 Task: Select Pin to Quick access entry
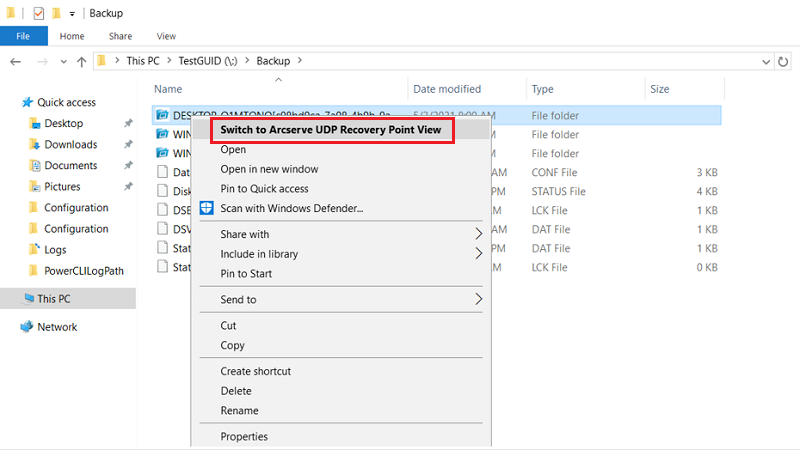click(264, 189)
